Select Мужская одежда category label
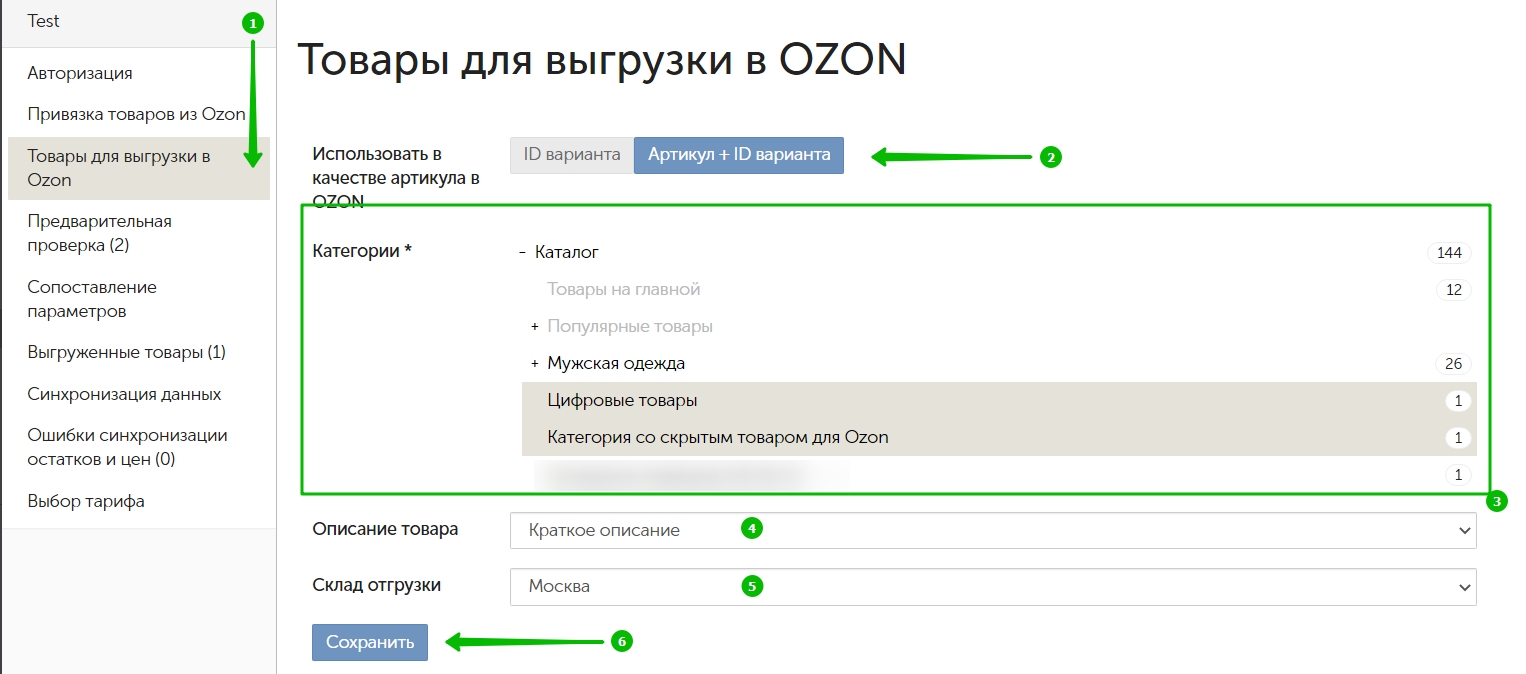The width and height of the screenshot is (1526, 674). pyautogui.click(x=616, y=364)
